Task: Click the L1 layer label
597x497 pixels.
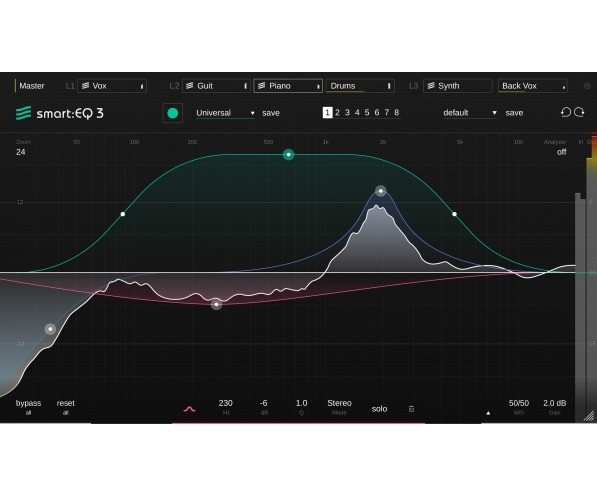Action: coord(70,86)
